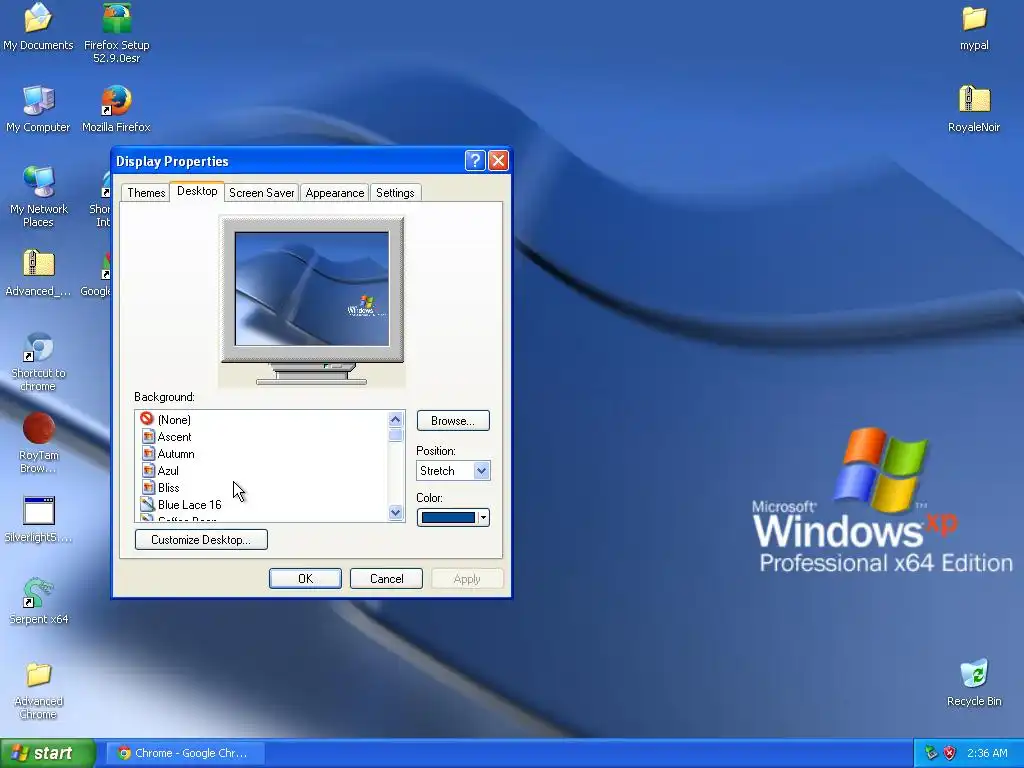Click the Desktop tab

tap(197, 191)
